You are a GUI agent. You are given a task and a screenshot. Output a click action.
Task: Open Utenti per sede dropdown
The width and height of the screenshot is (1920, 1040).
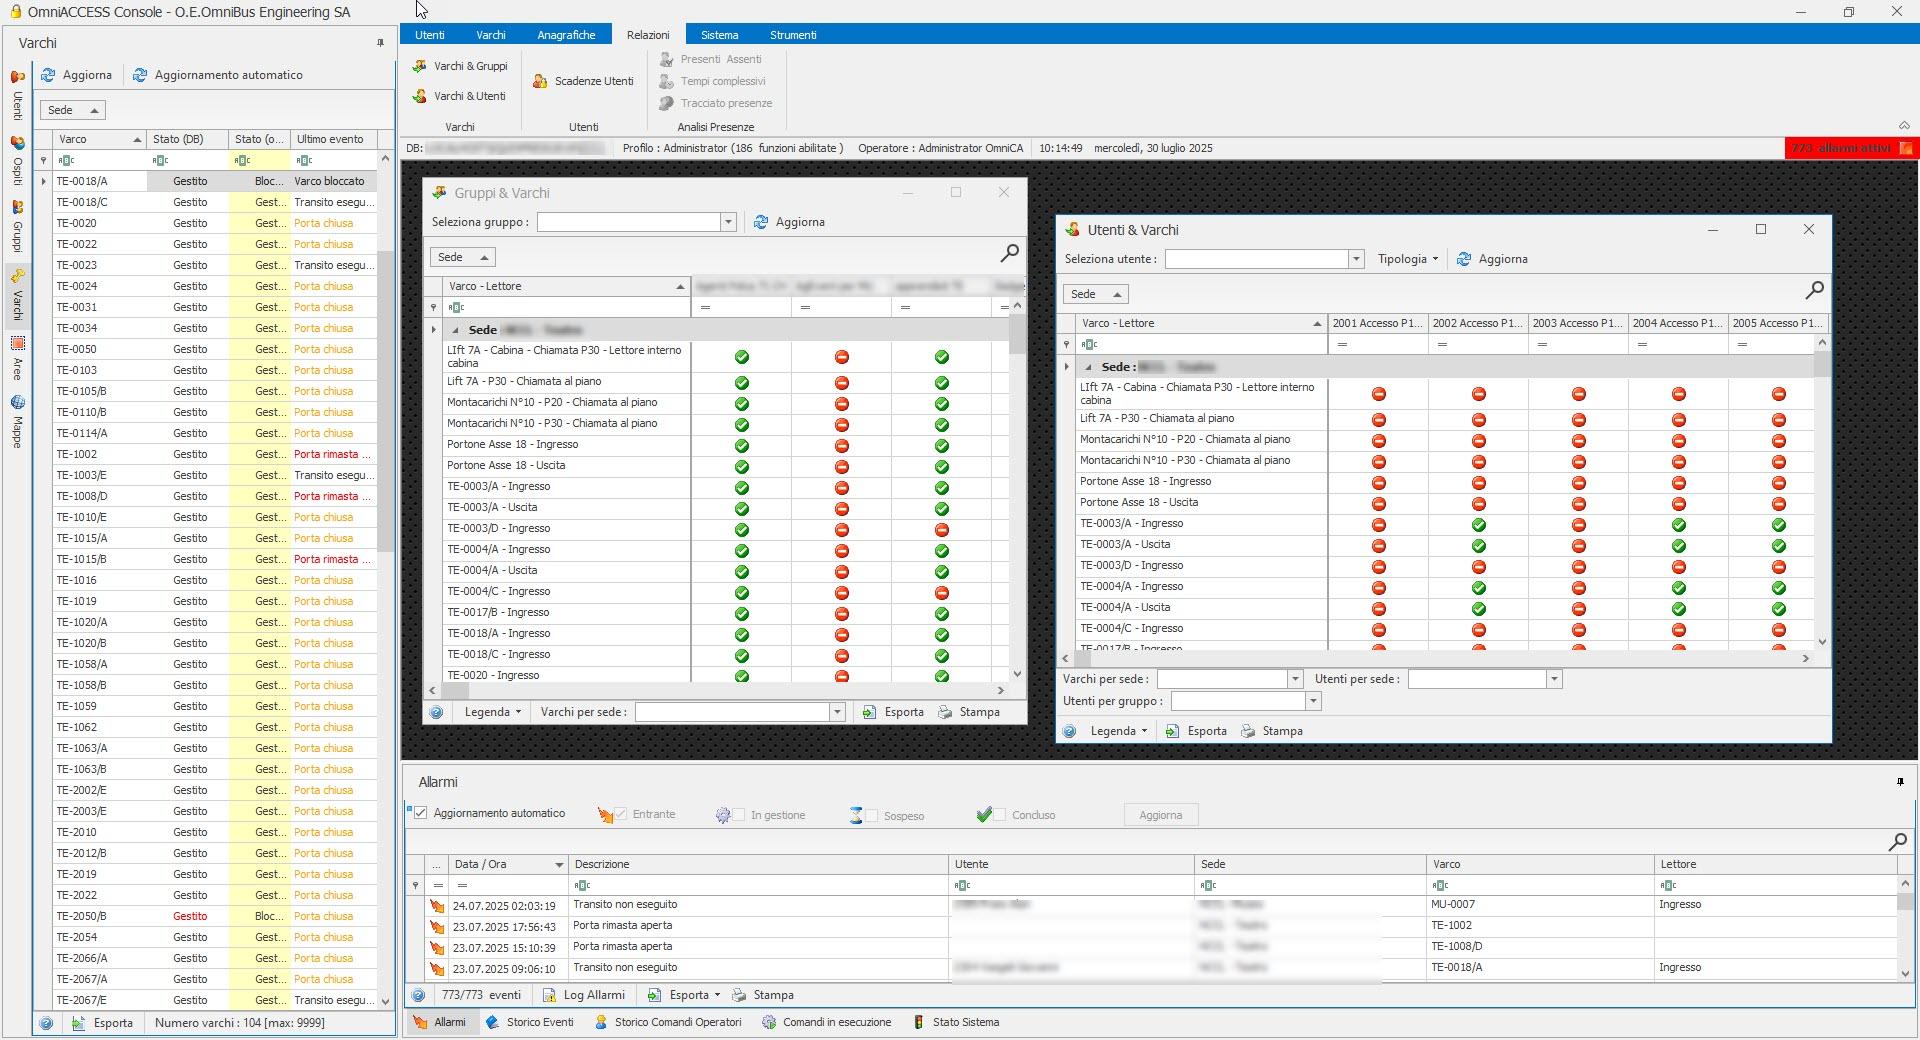point(1553,679)
